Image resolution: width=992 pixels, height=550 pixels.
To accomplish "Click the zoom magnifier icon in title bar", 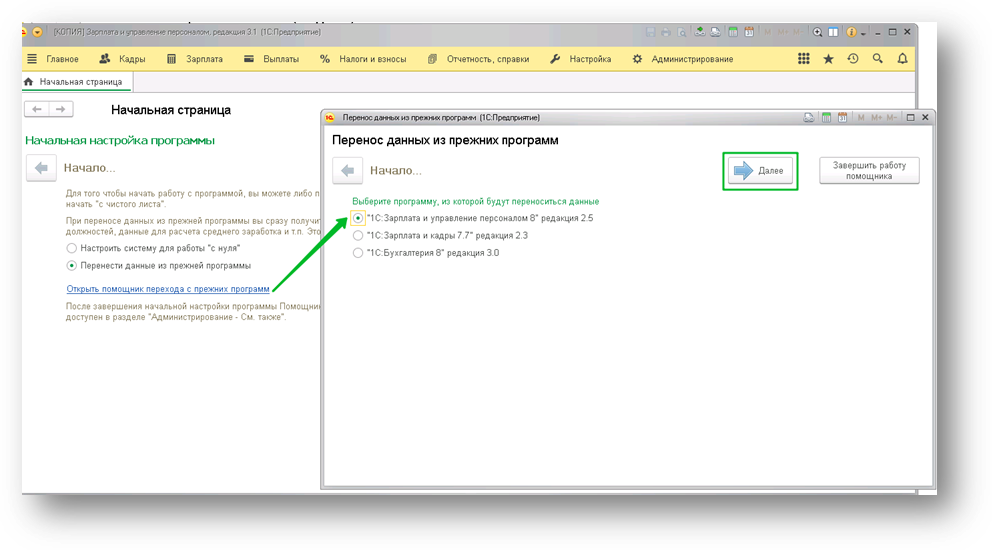I will (x=817, y=32).
